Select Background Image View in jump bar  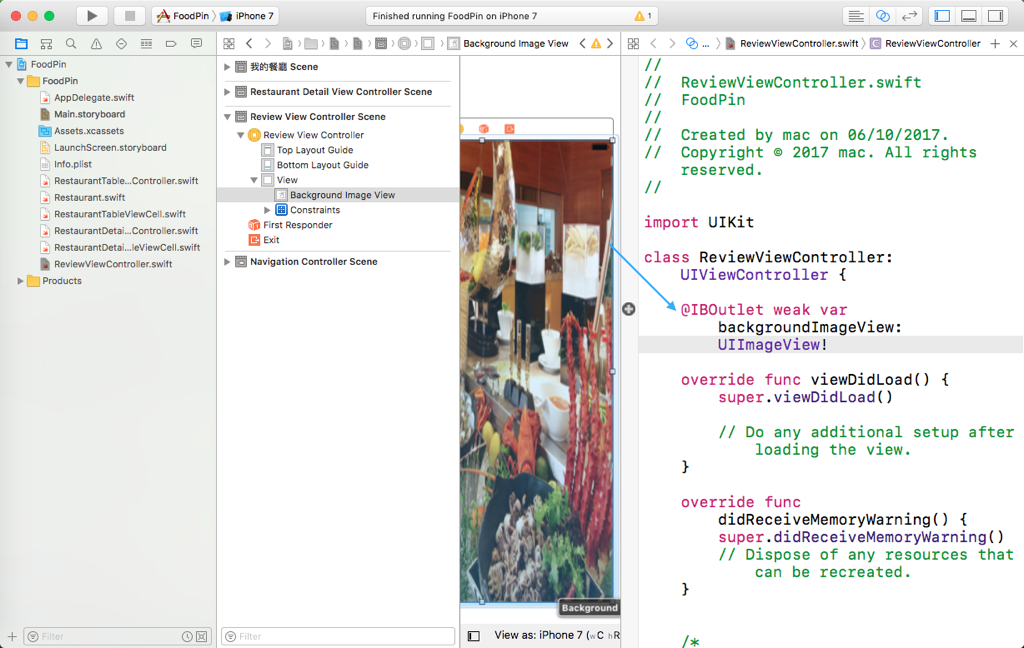pos(515,44)
